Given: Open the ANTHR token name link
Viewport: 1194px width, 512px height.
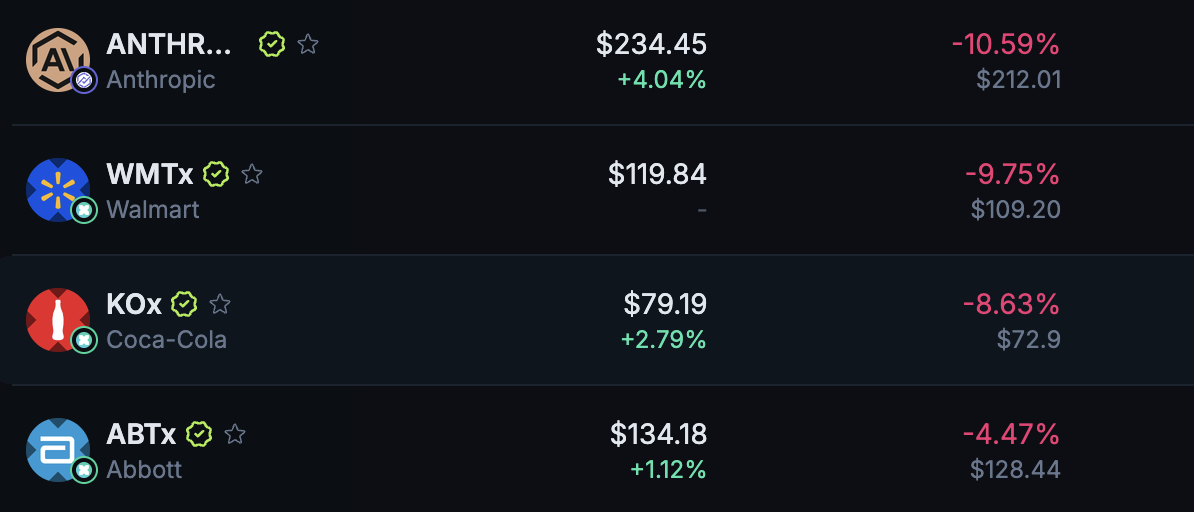Looking at the screenshot, I should point(169,44).
